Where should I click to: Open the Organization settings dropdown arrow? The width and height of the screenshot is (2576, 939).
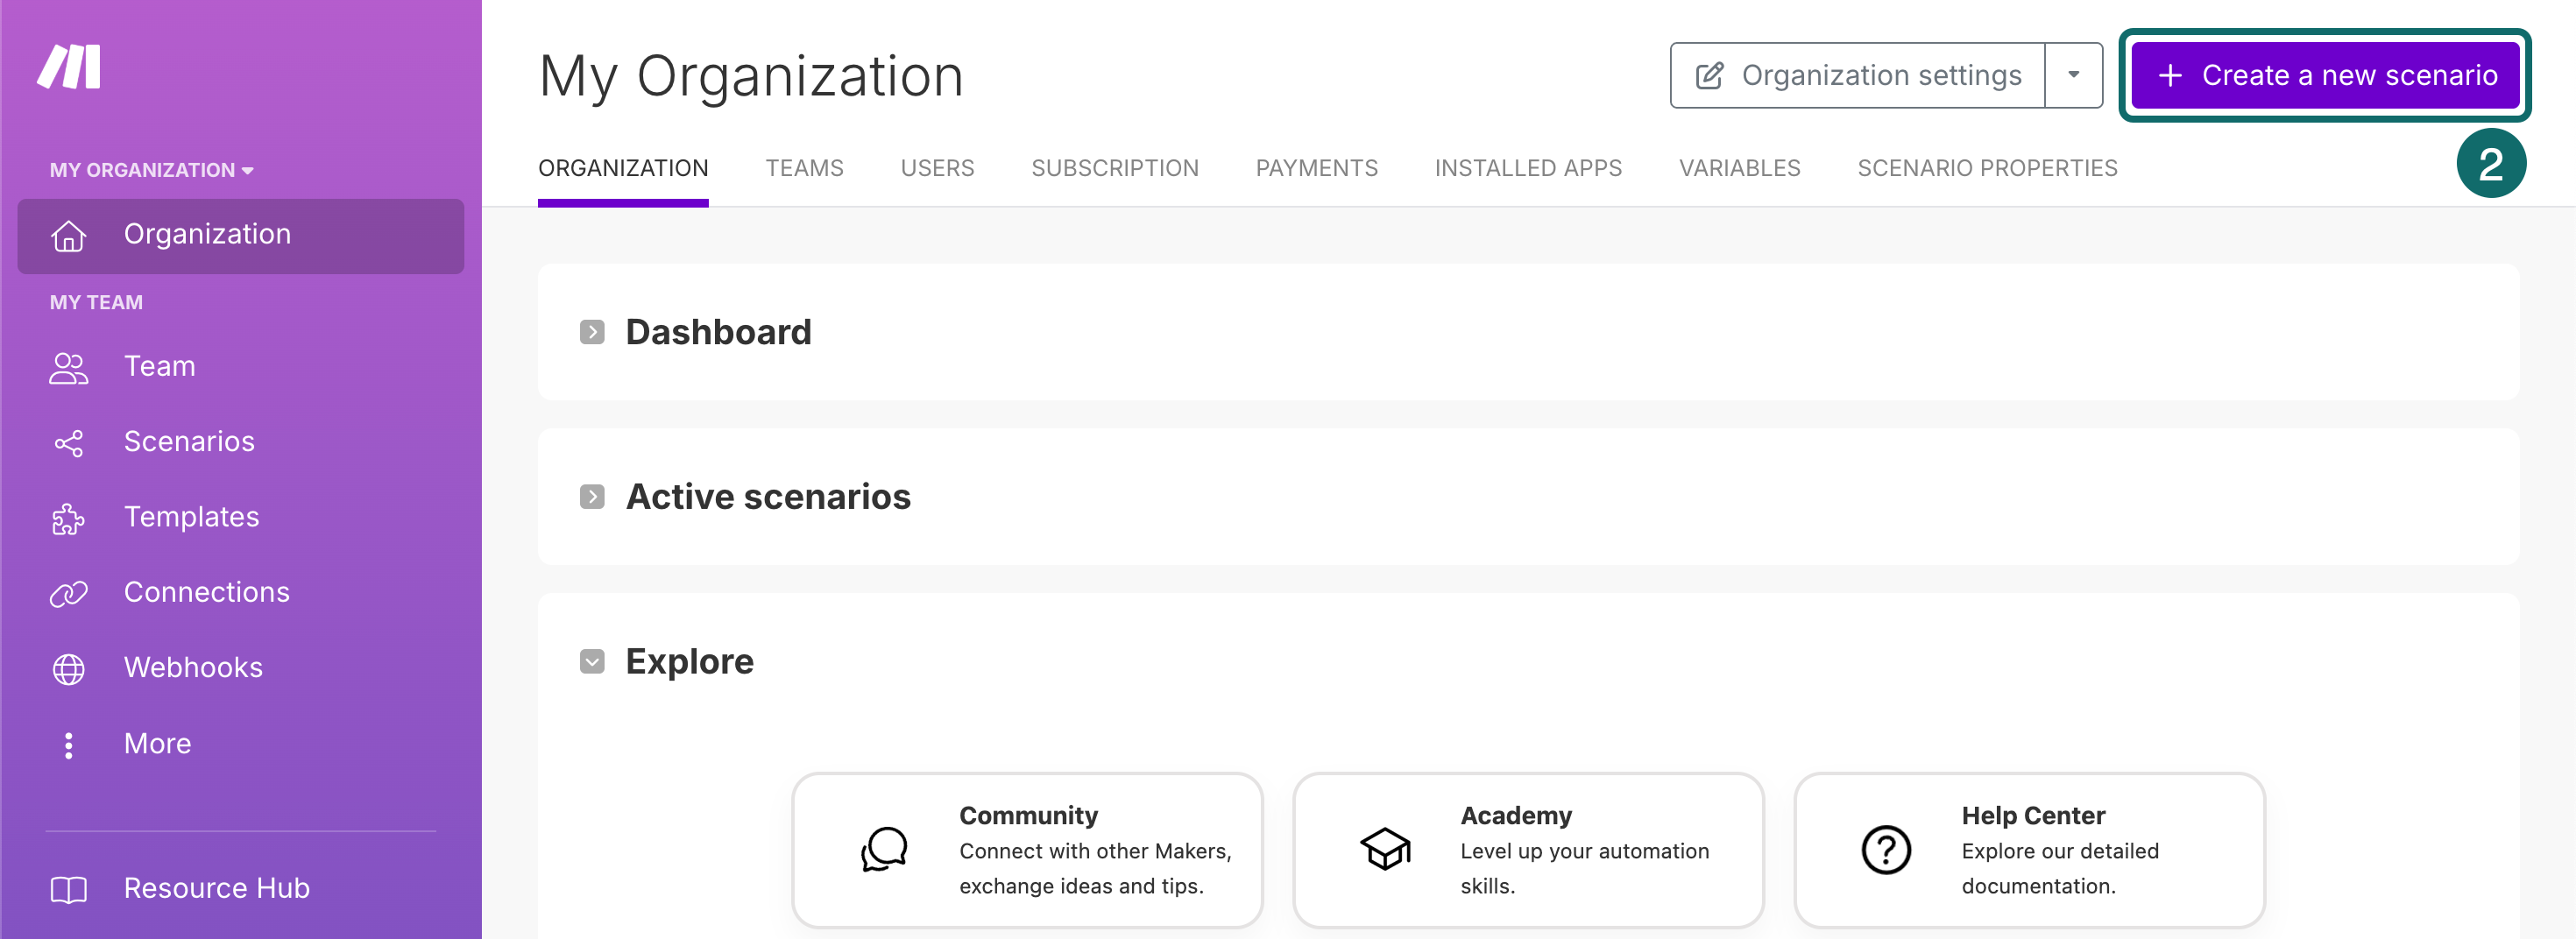2073,75
